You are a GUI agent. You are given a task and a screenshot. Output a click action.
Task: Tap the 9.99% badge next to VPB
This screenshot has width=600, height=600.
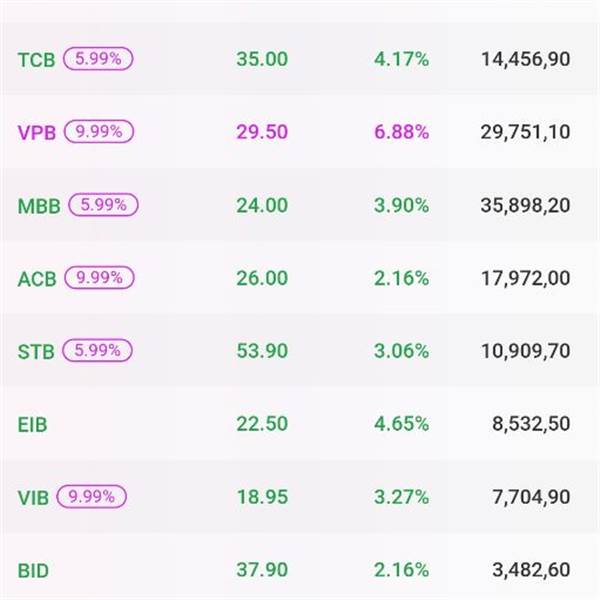click(98, 131)
